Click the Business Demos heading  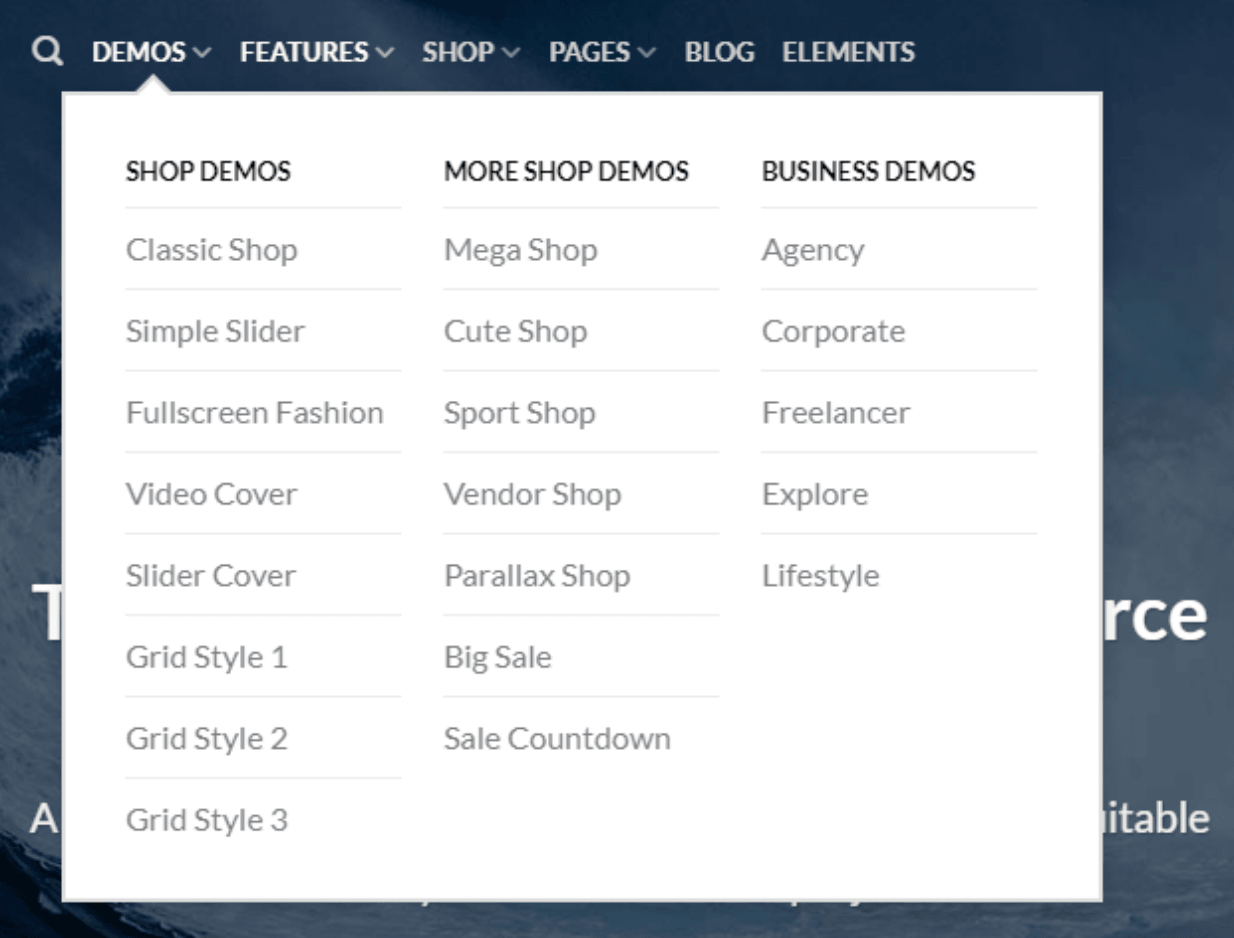[x=868, y=171]
